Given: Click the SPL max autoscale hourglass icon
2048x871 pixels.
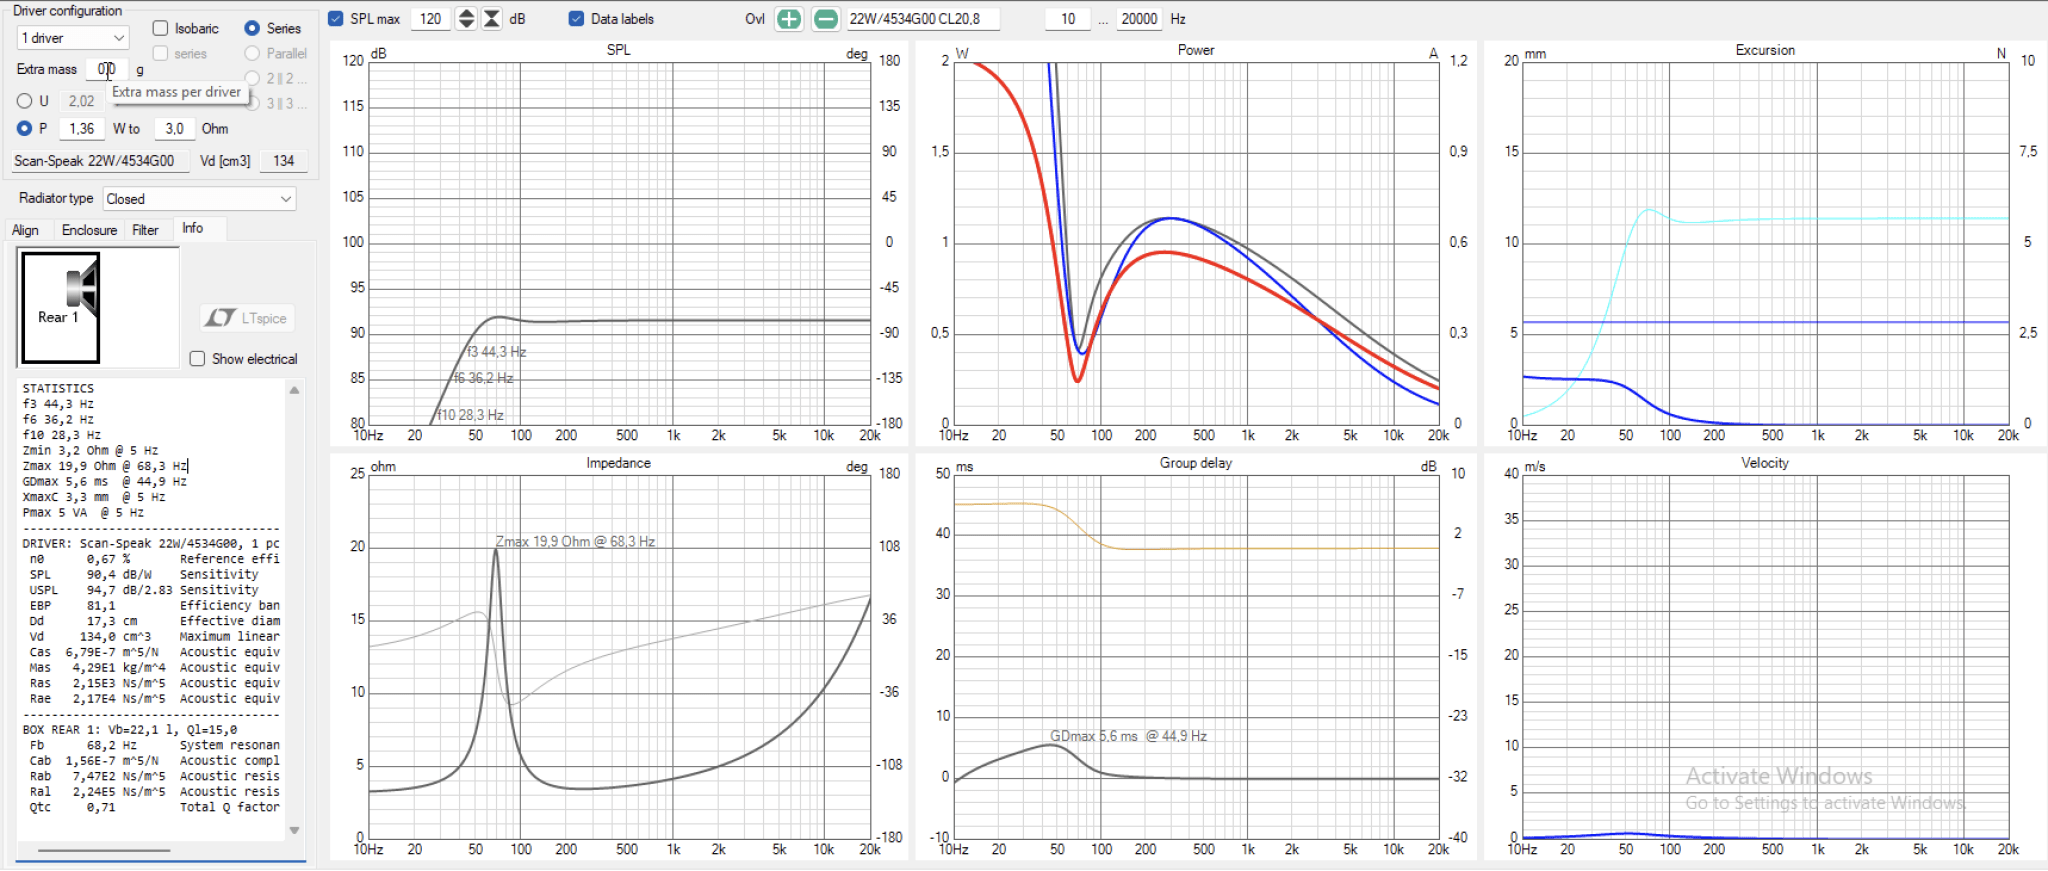Looking at the screenshot, I should click(x=492, y=19).
